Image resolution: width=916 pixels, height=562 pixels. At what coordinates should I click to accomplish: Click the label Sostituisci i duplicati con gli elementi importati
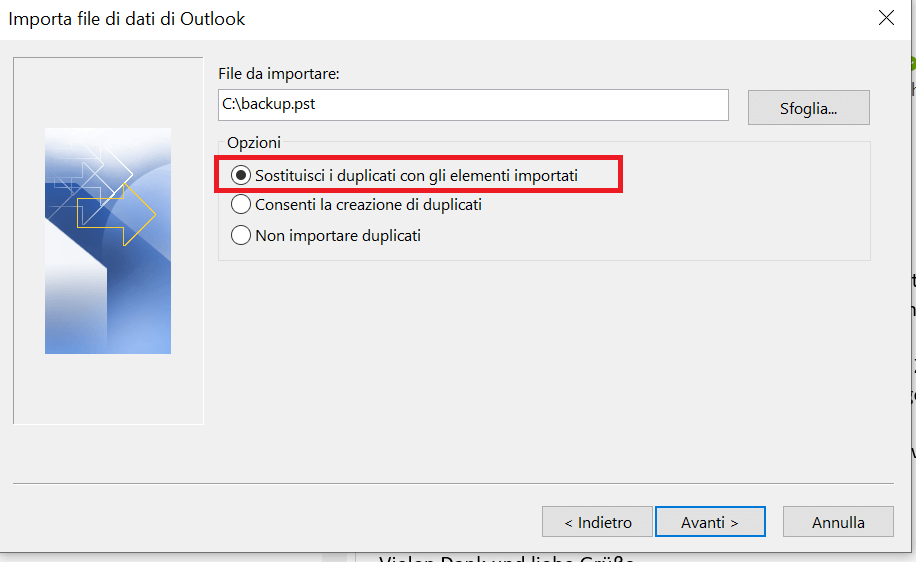click(x=417, y=175)
